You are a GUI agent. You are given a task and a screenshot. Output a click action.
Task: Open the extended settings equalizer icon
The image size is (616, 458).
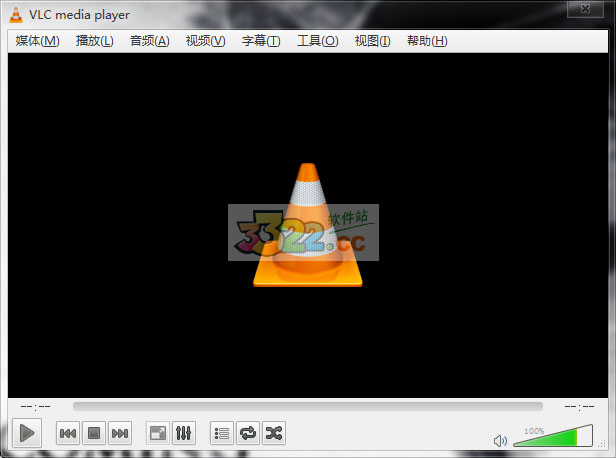183,433
